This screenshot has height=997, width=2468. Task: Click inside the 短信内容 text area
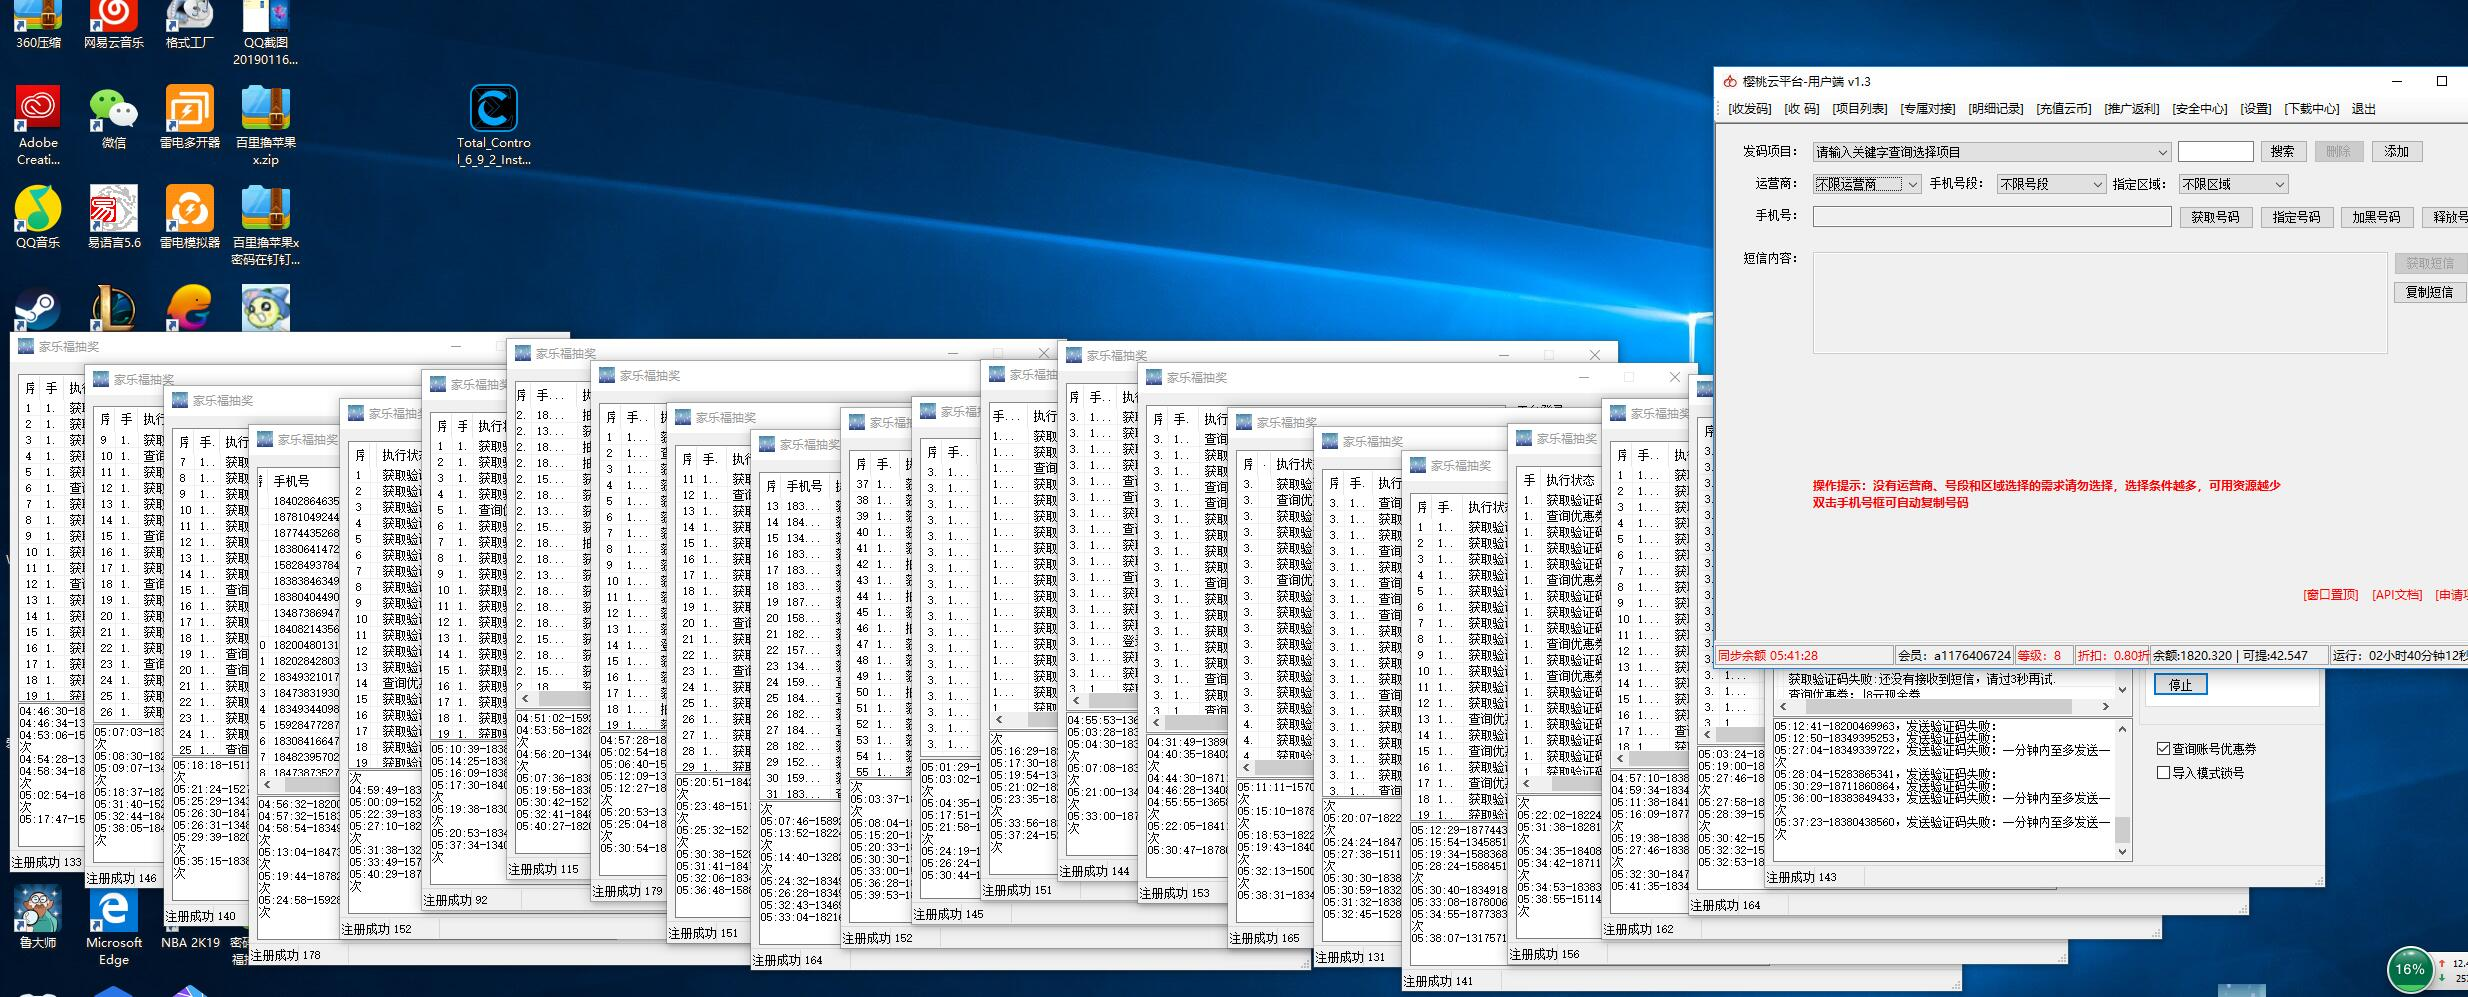2100,303
